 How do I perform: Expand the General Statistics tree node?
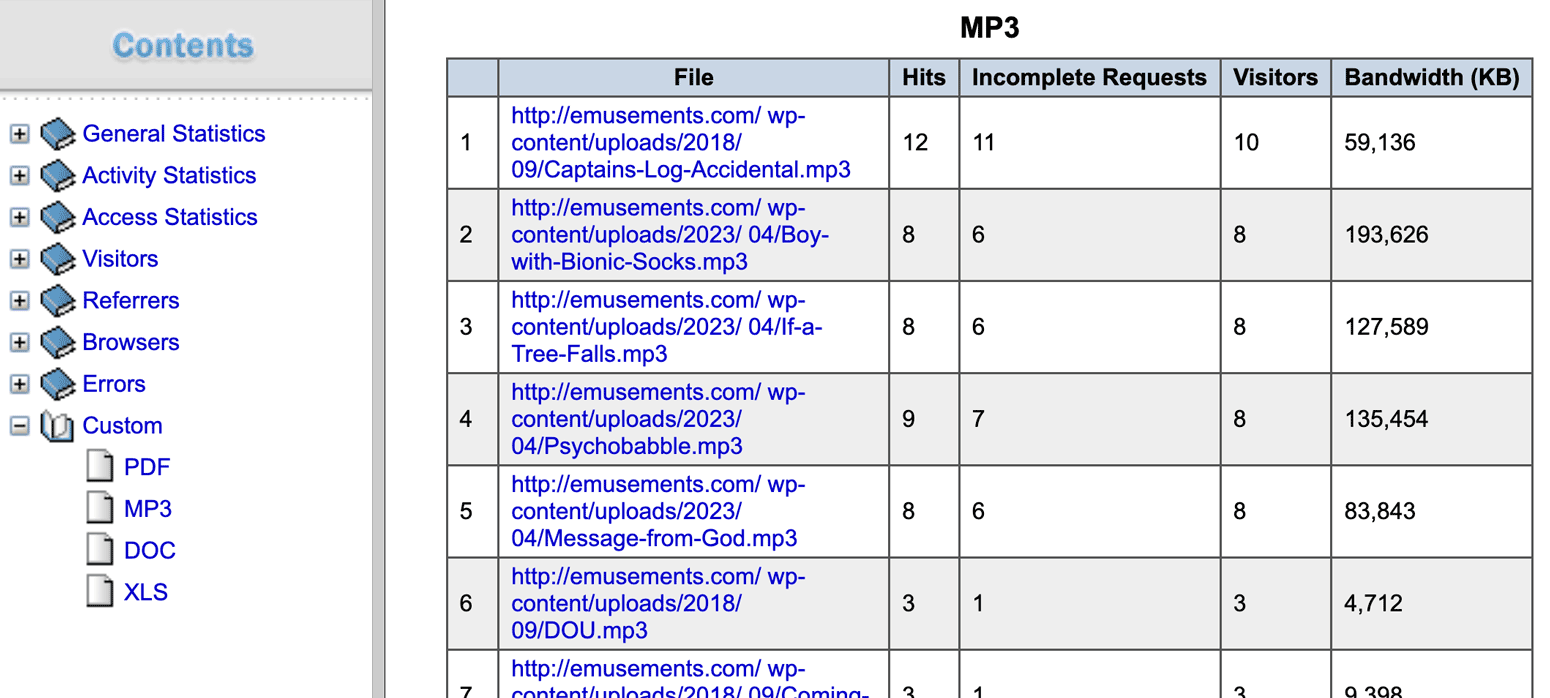[x=19, y=134]
